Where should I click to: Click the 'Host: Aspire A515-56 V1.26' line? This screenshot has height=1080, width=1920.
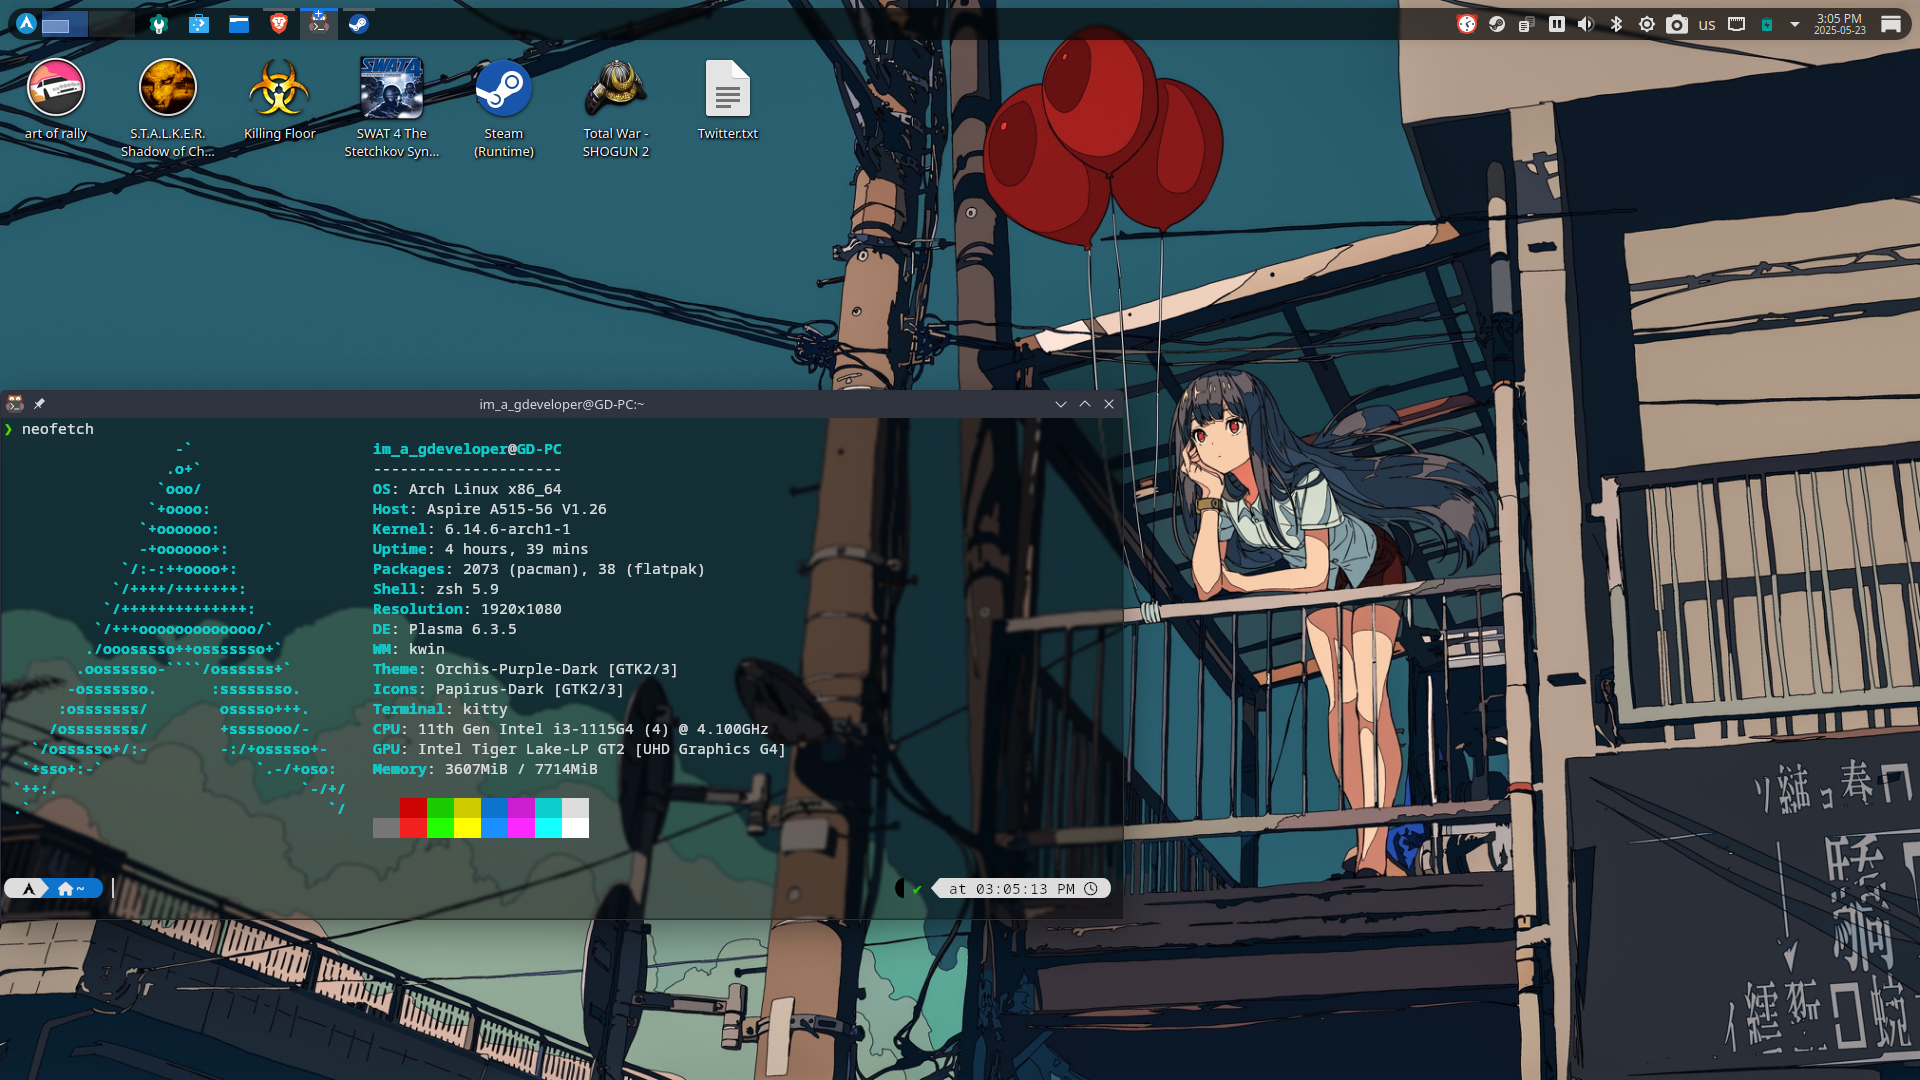[490, 509]
